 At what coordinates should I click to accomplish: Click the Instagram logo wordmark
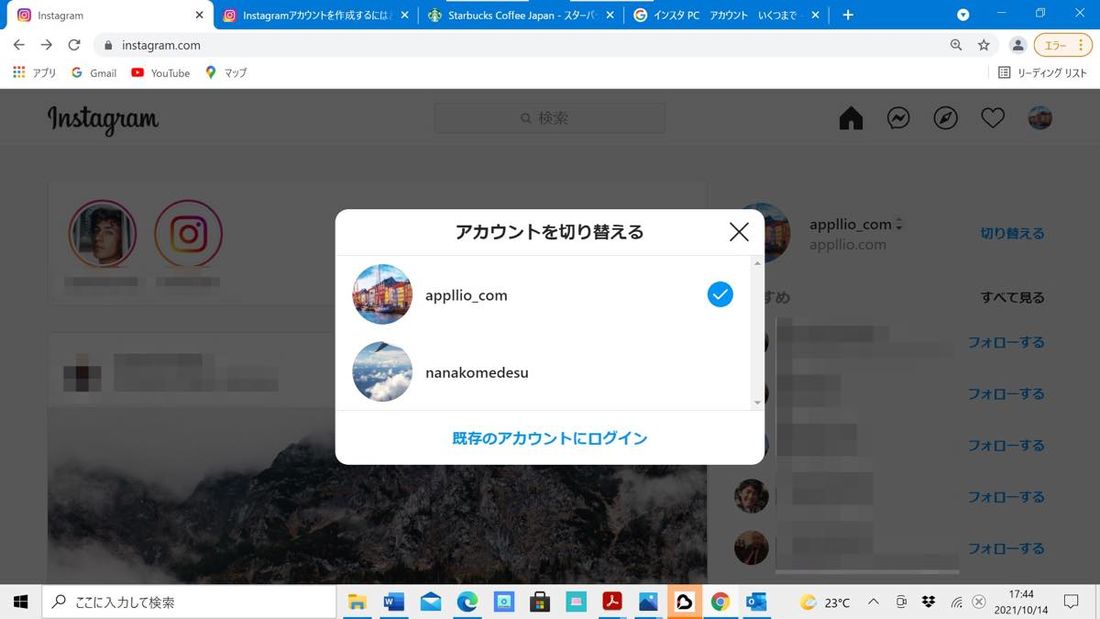(103, 119)
